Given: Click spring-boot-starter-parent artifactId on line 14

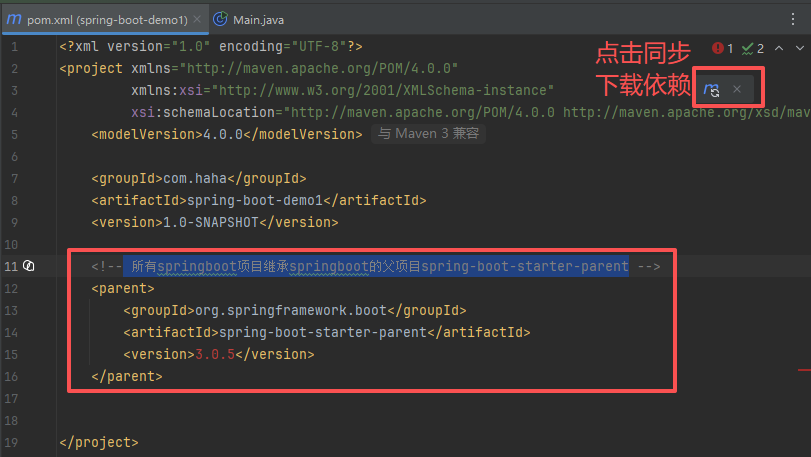Looking at the screenshot, I should (x=323, y=332).
